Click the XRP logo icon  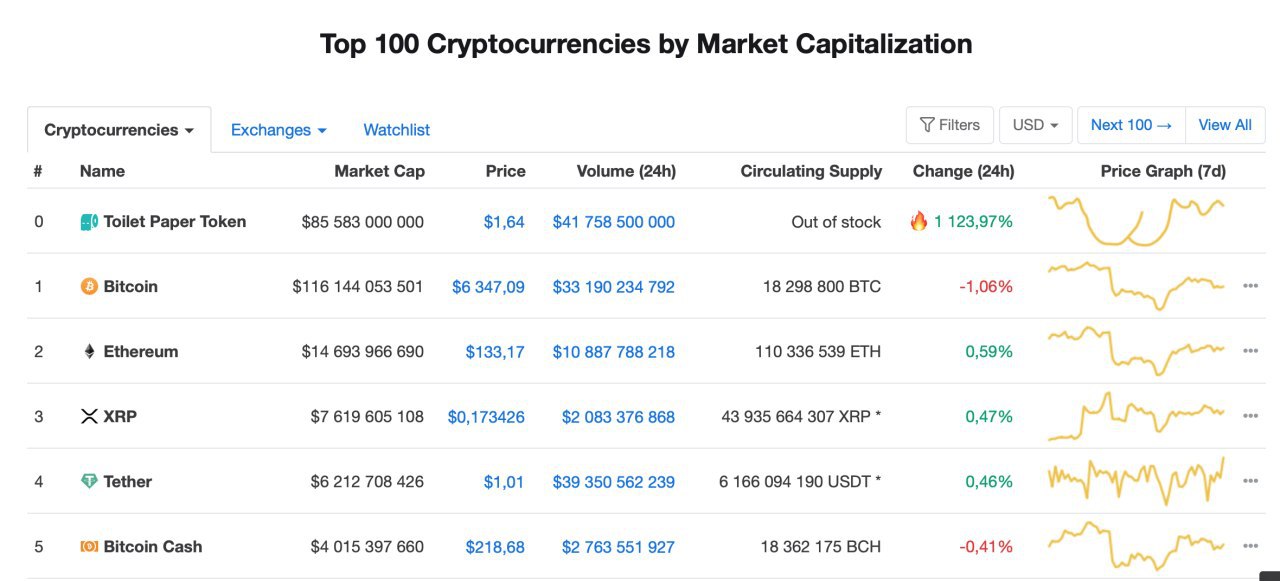point(89,417)
